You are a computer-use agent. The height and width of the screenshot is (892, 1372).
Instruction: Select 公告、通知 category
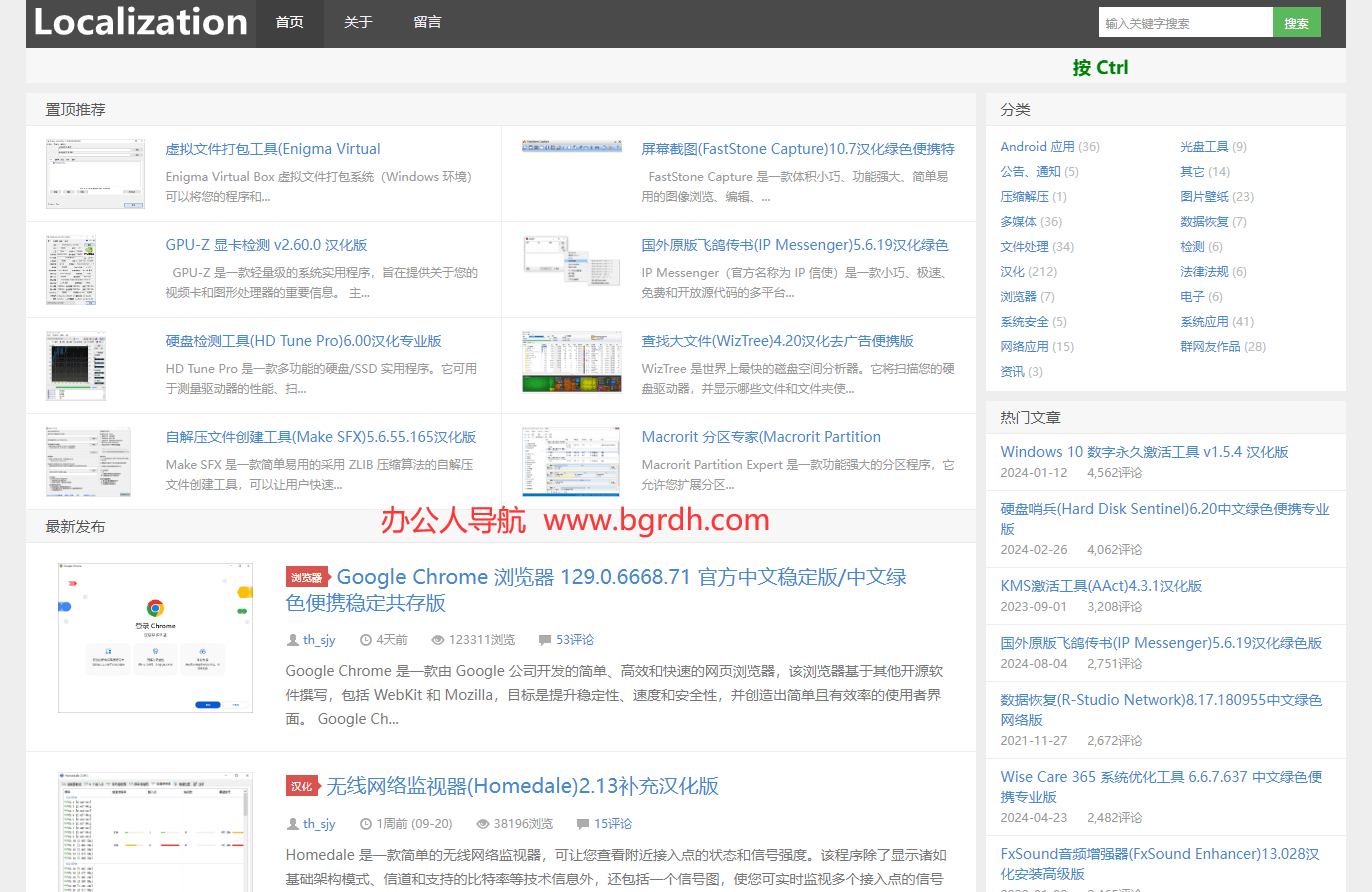click(1030, 172)
